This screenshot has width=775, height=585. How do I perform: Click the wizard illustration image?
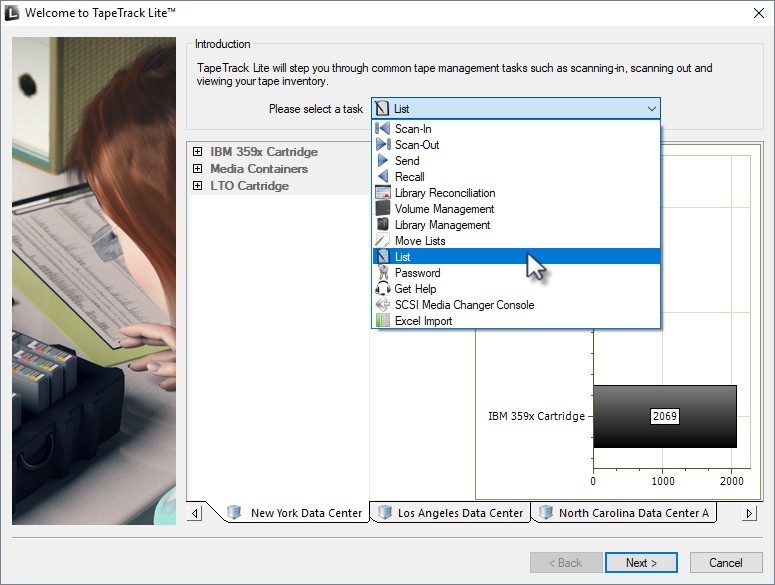tap(94, 281)
